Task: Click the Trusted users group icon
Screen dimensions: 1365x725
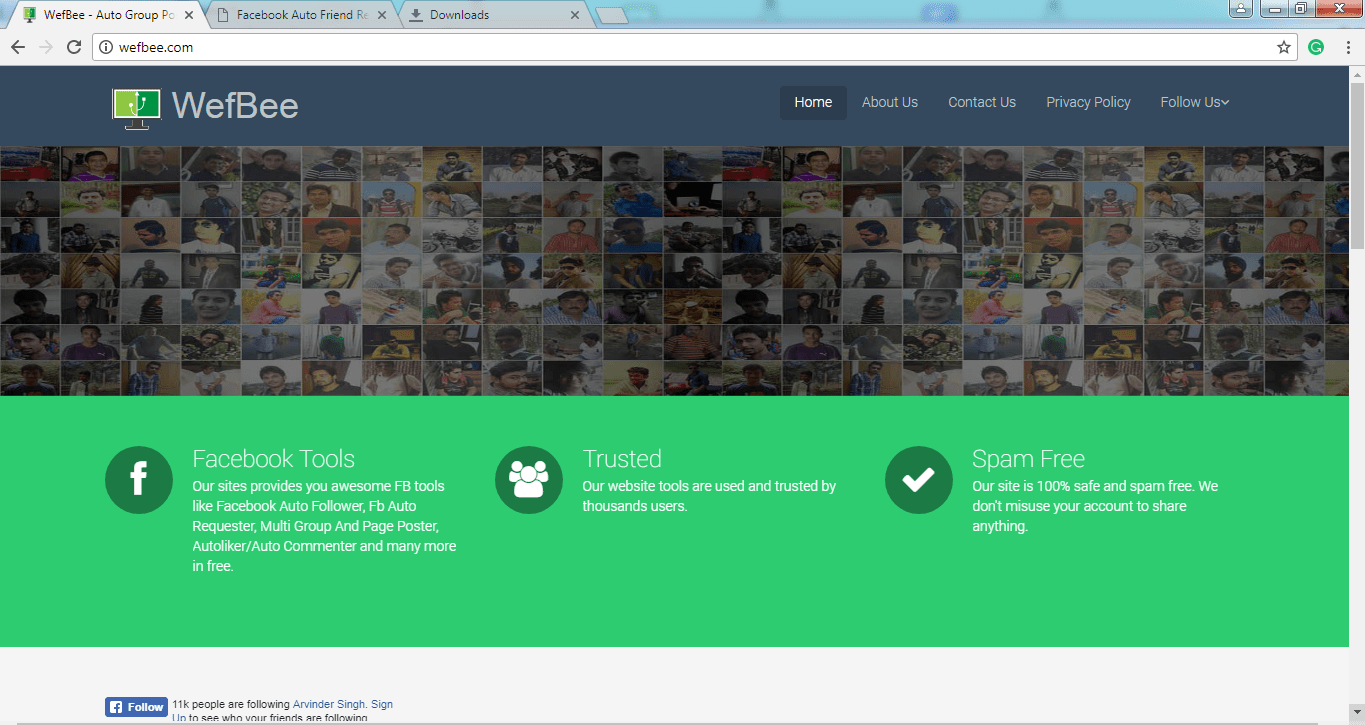Action: pyautogui.click(x=529, y=480)
